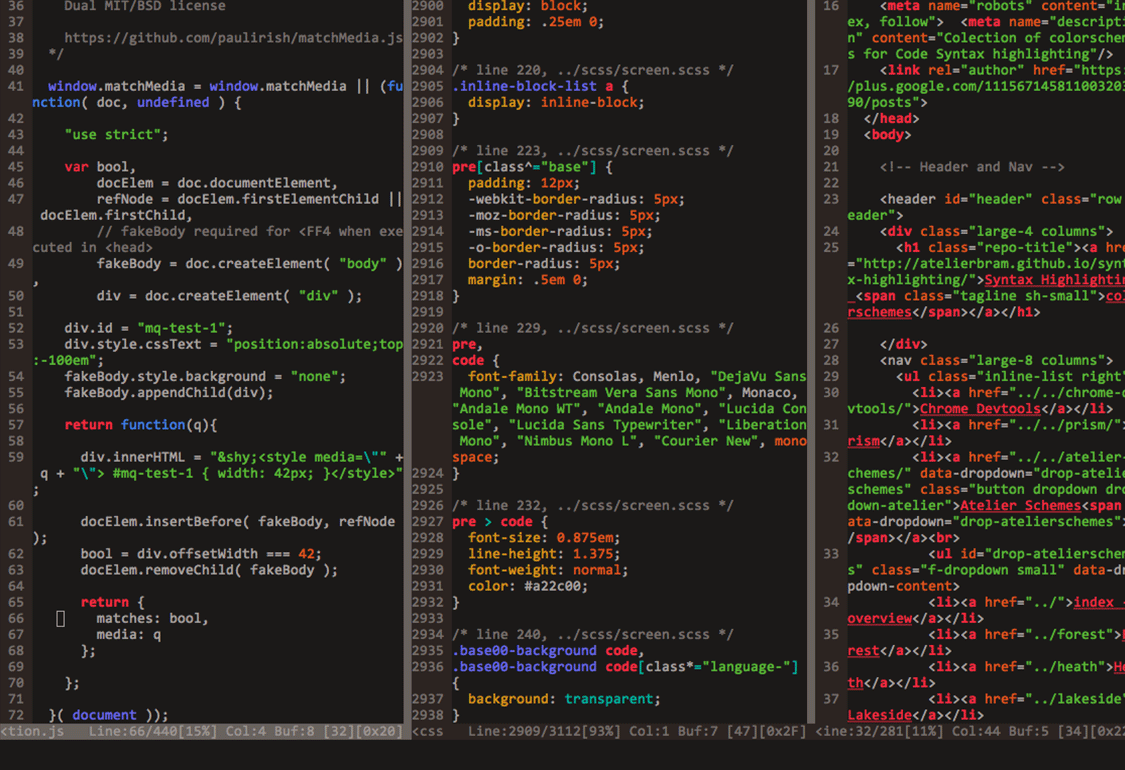
Task: Click split divider between CSS and HTML panes
Action: 811,361
